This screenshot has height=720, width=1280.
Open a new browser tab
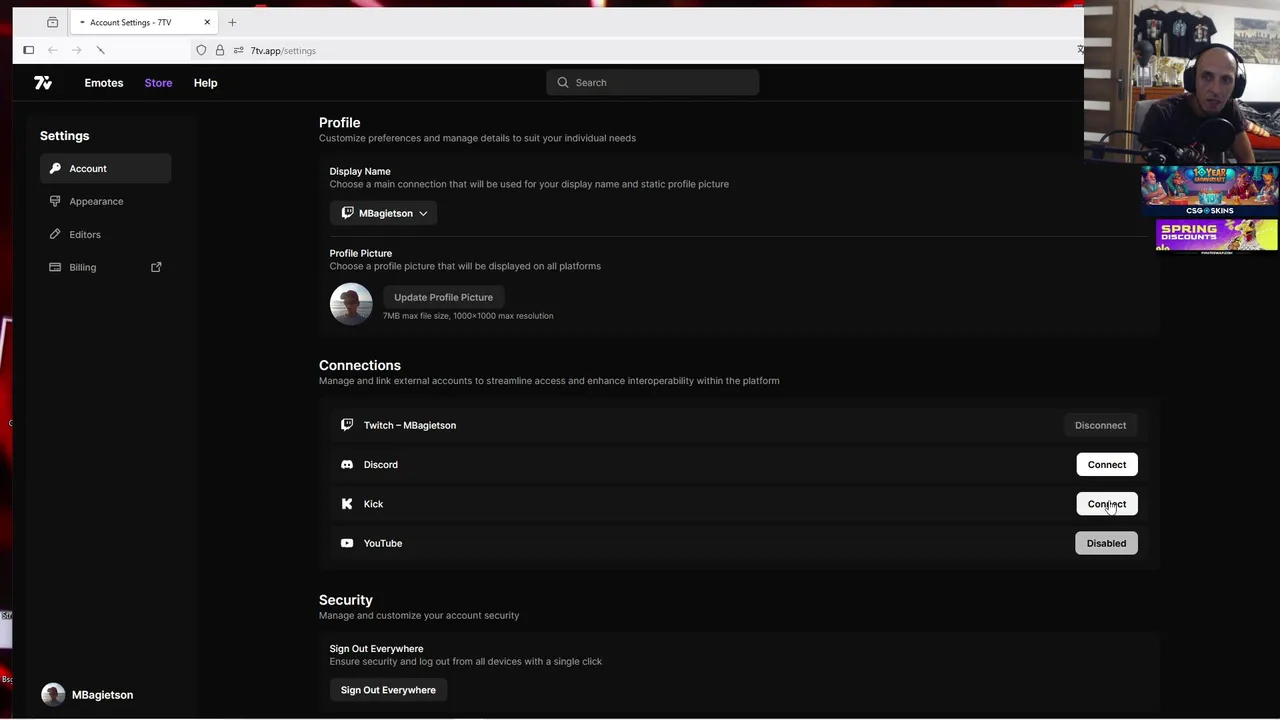[x=232, y=22]
